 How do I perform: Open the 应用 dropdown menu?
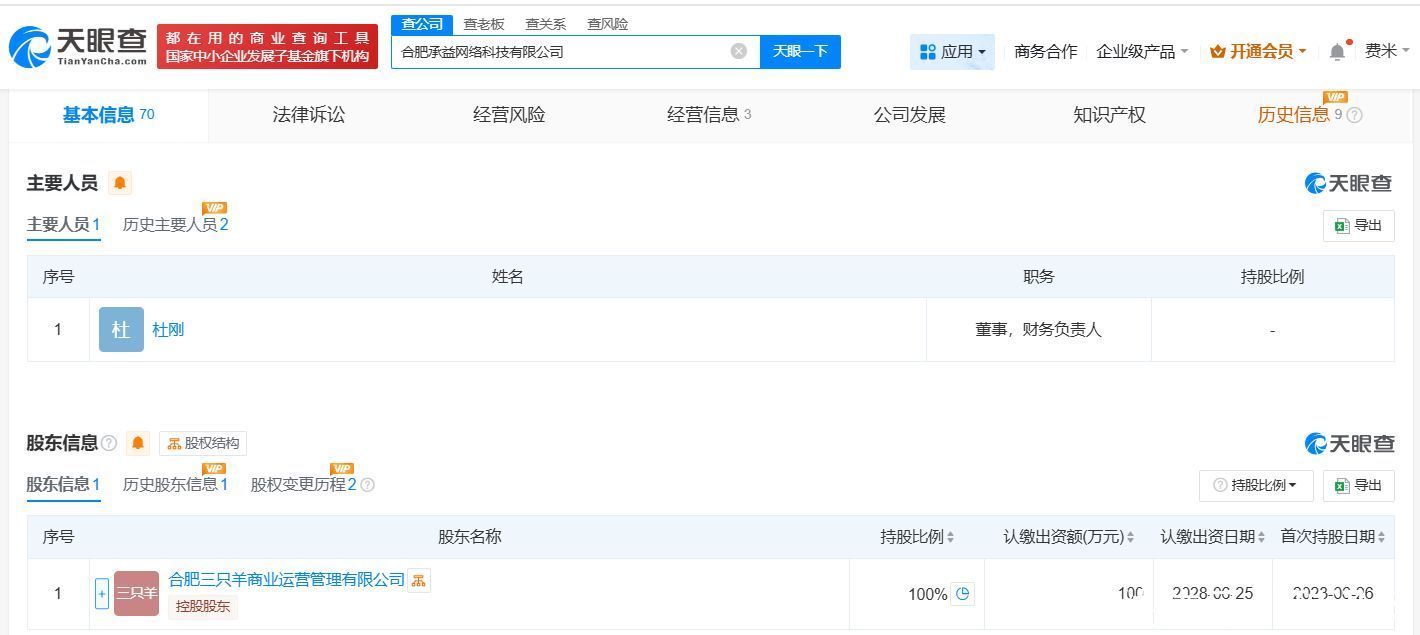952,51
